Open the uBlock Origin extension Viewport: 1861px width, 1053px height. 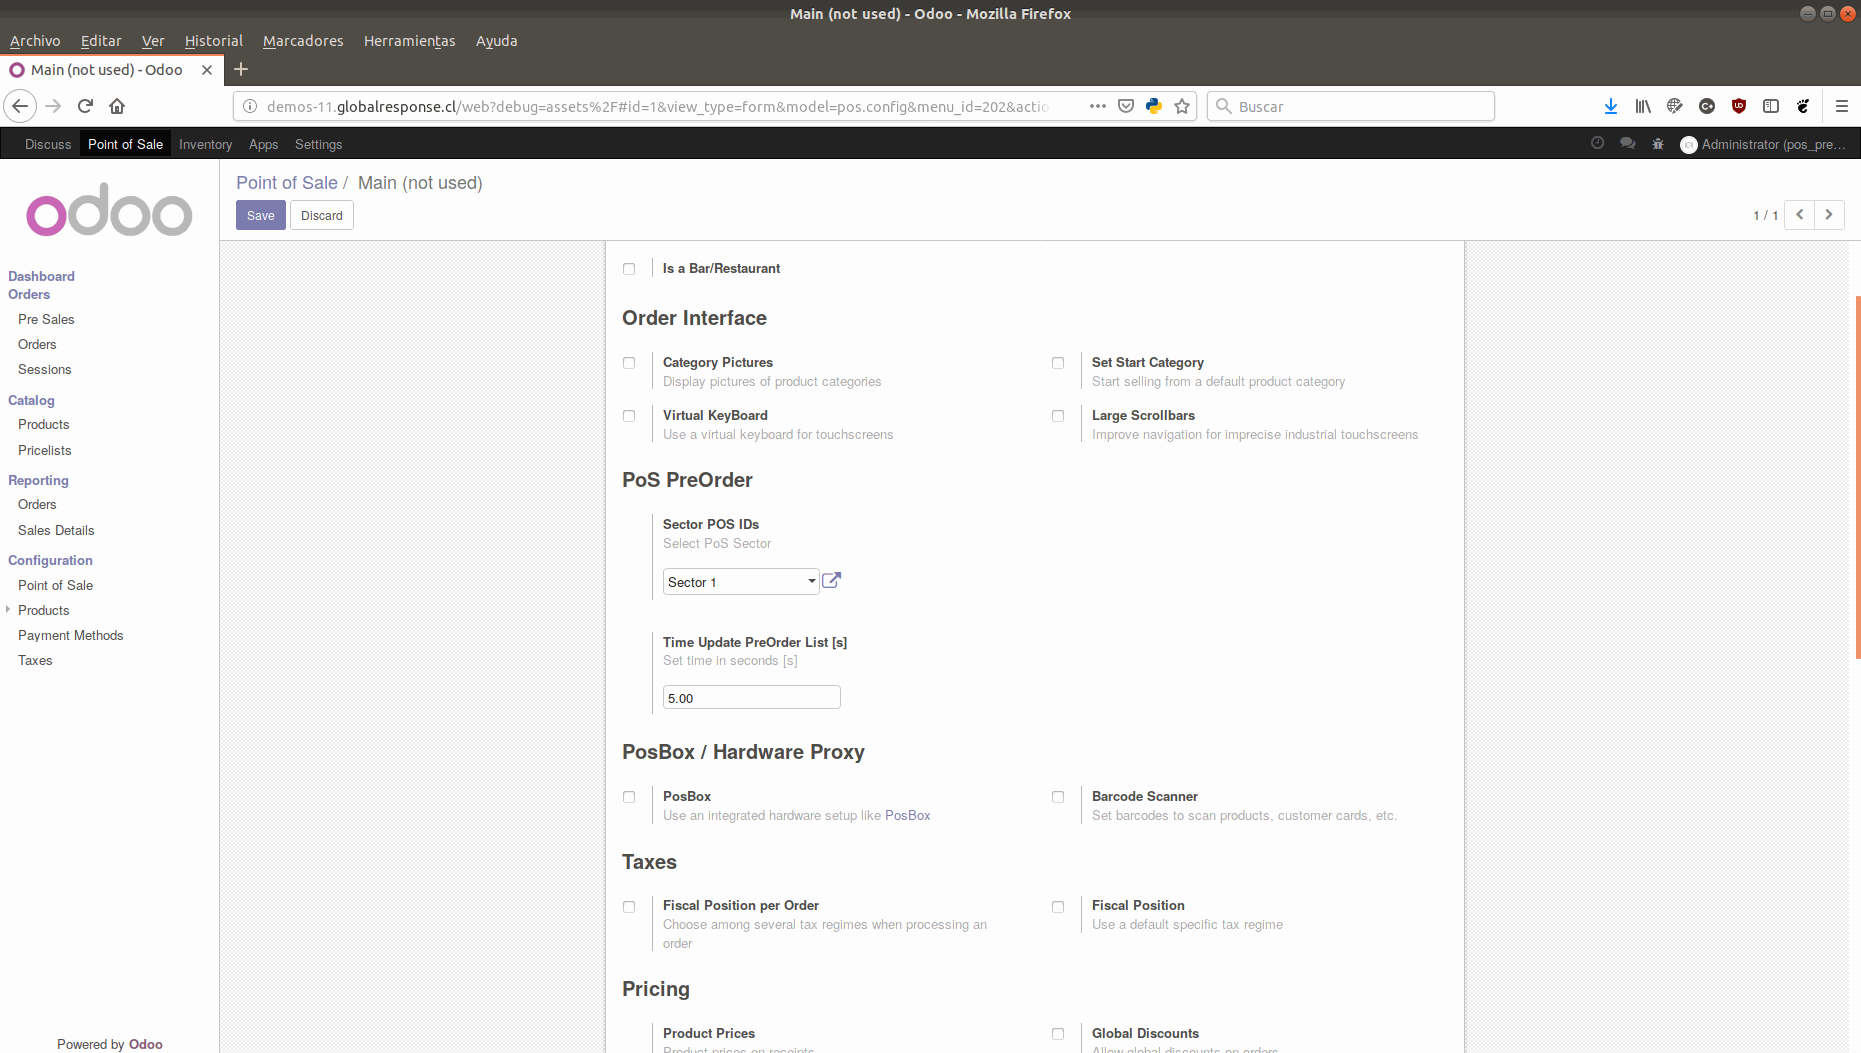1739,106
